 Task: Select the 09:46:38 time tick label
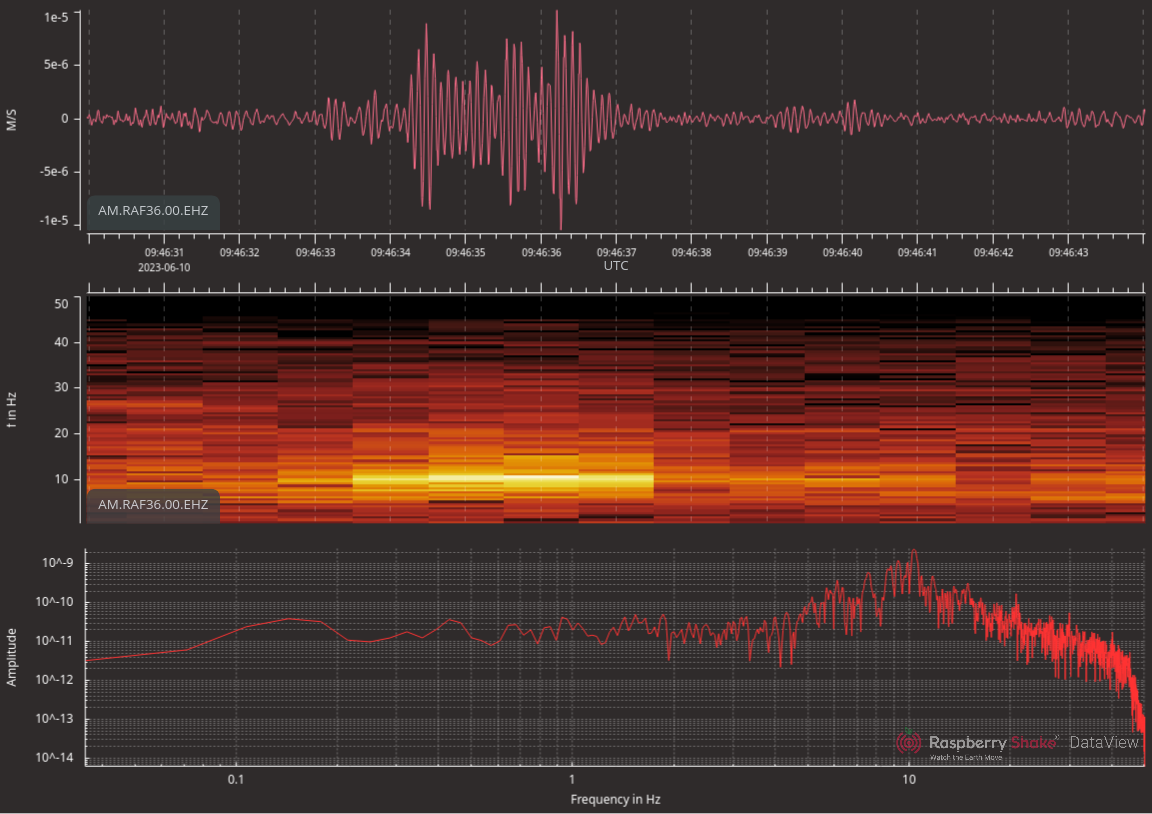point(691,253)
